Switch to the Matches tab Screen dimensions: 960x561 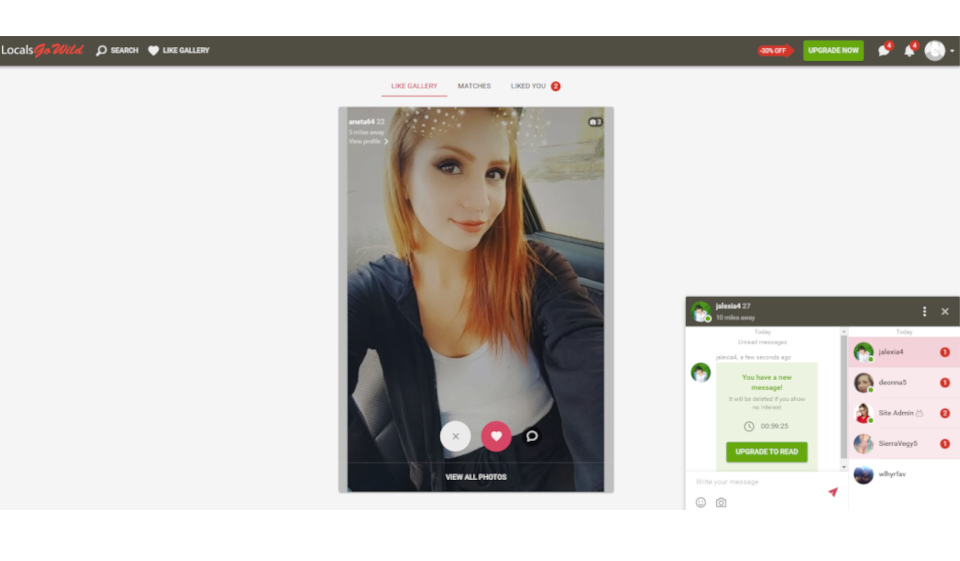pos(474,86)
